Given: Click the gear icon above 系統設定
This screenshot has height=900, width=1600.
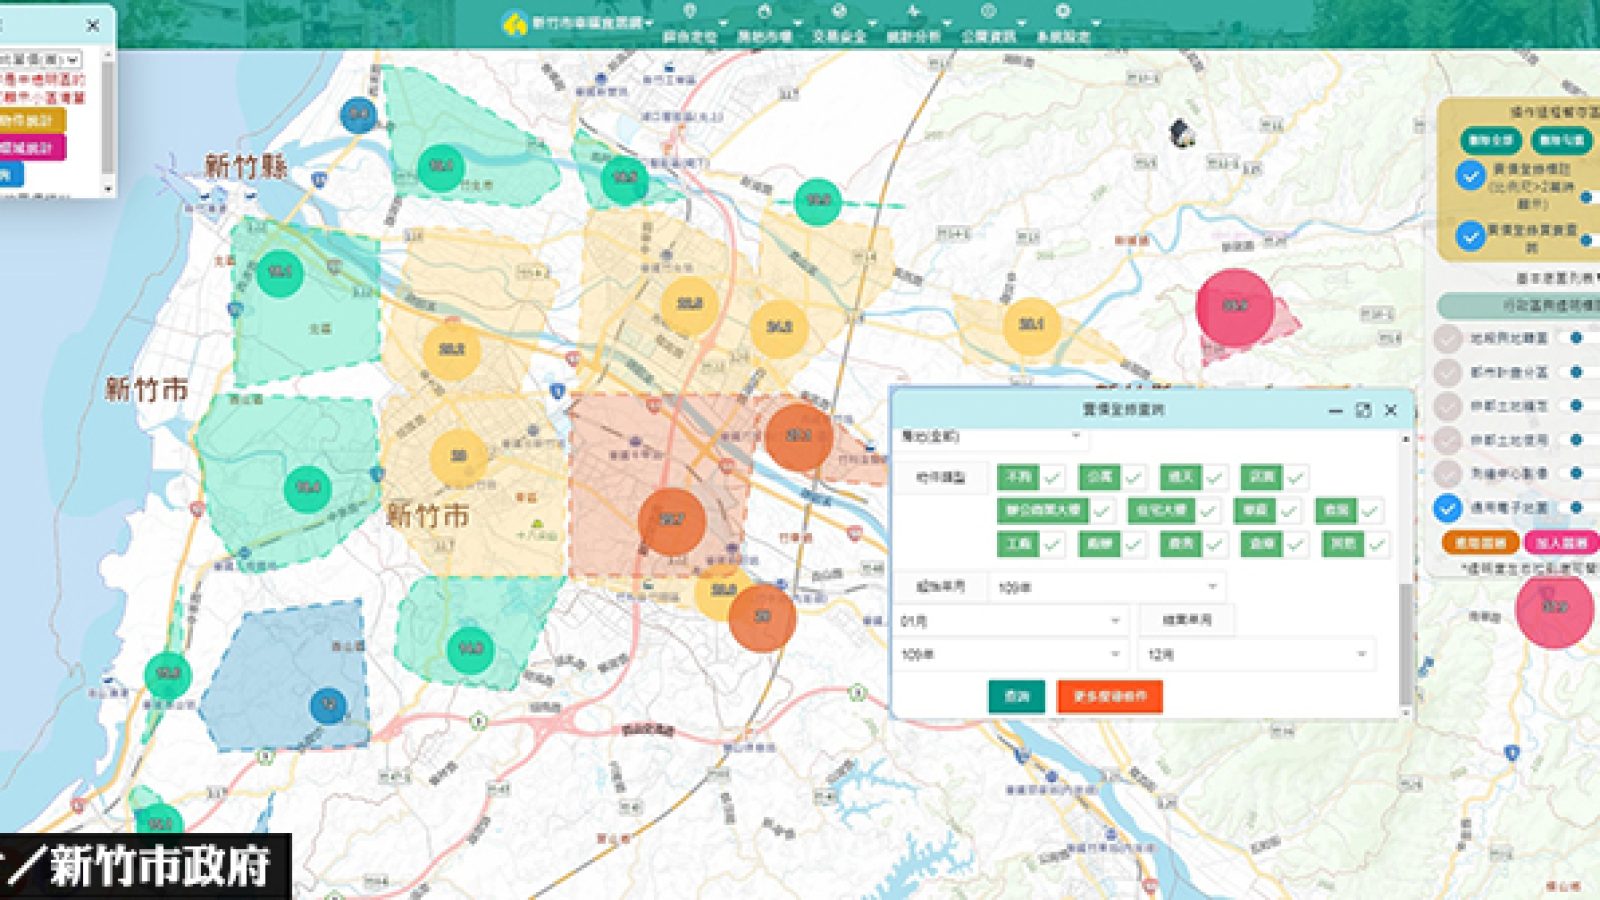Looking at the screenshot, I should tap(1063, 11).
